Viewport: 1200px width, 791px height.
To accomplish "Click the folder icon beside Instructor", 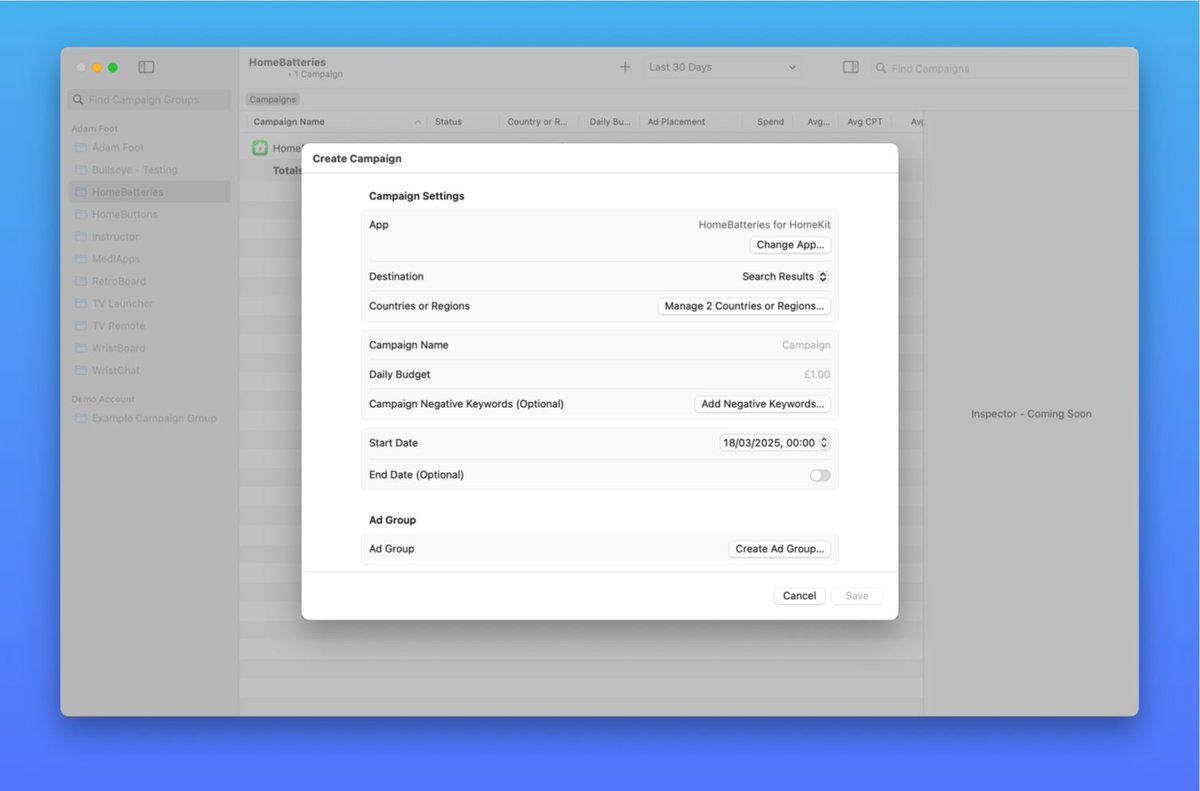I will coord(80,237).
